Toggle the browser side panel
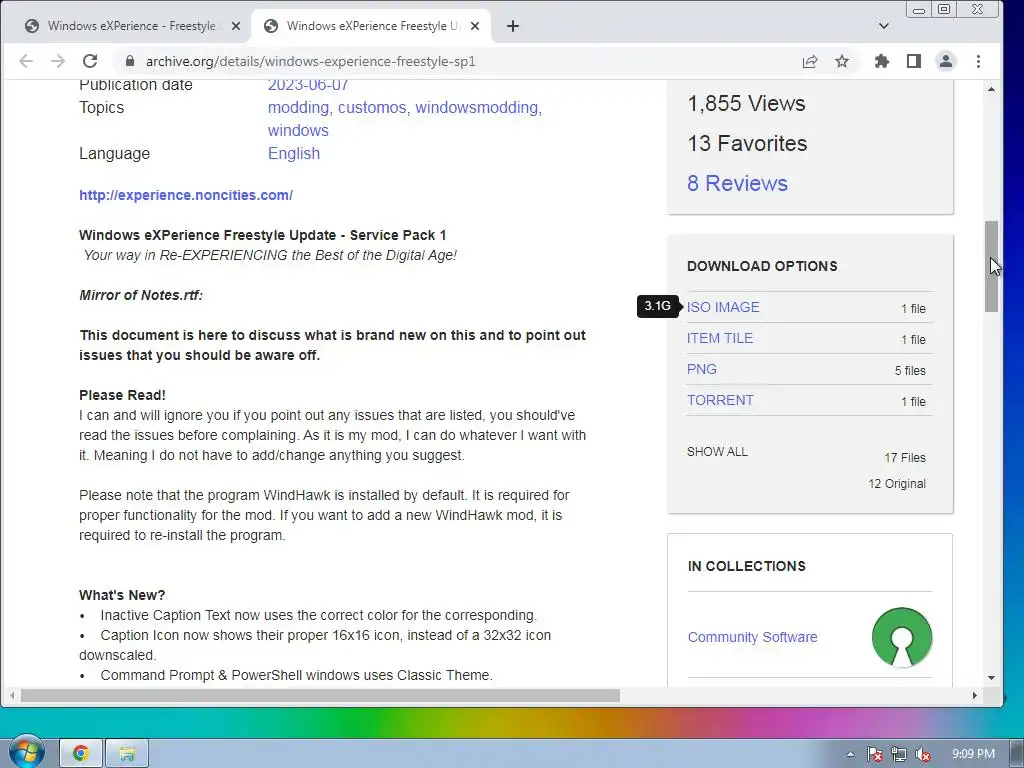This screenshot has width=1024, height=768. tap(914, 61)
